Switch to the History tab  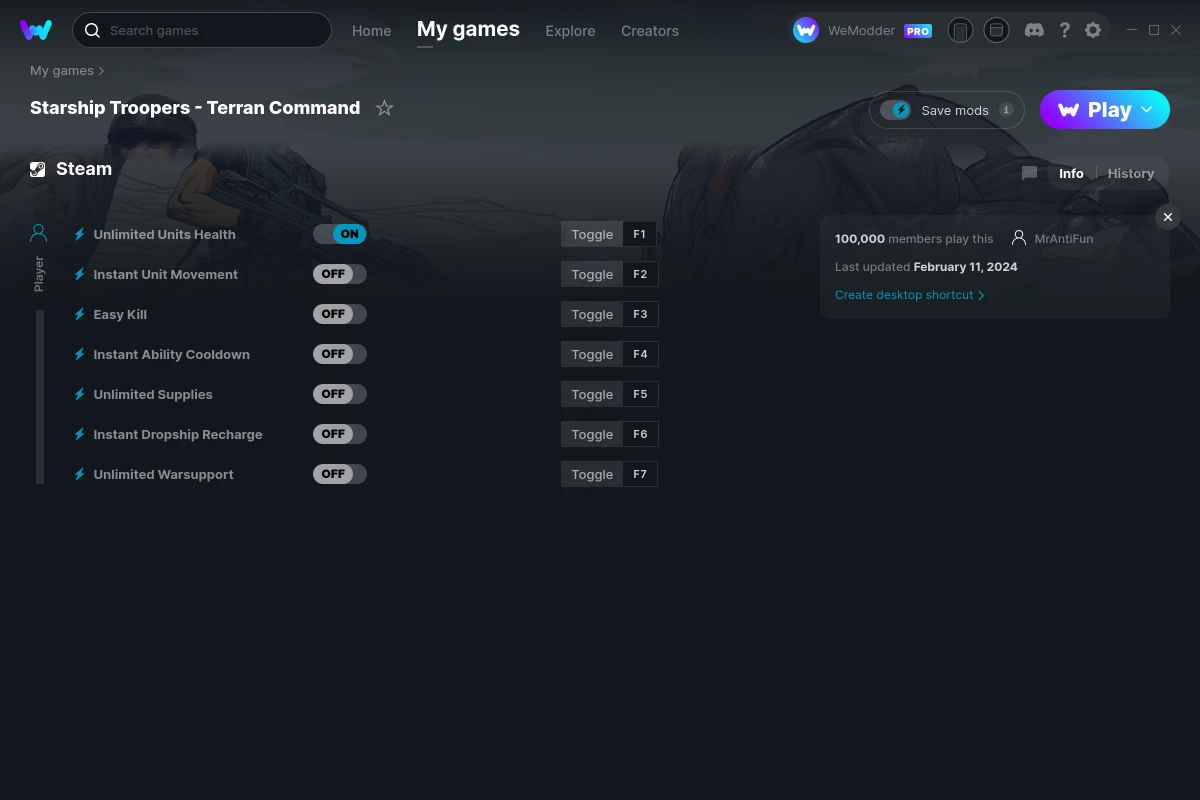tap(1131, 173)
